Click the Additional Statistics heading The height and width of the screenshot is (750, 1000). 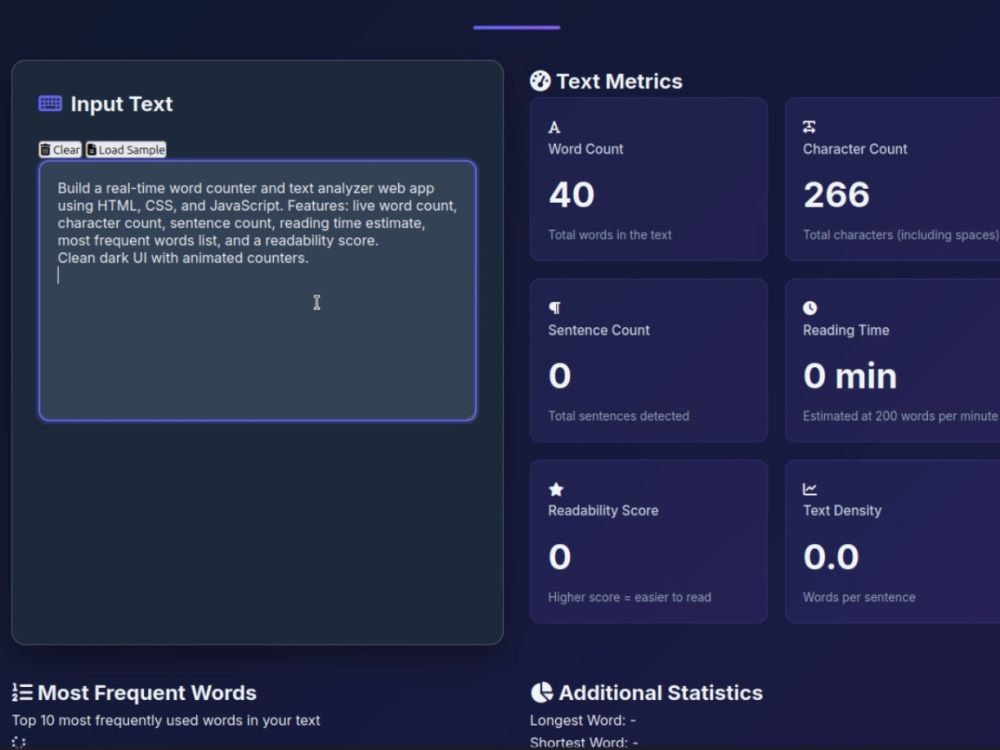(661, 693)
